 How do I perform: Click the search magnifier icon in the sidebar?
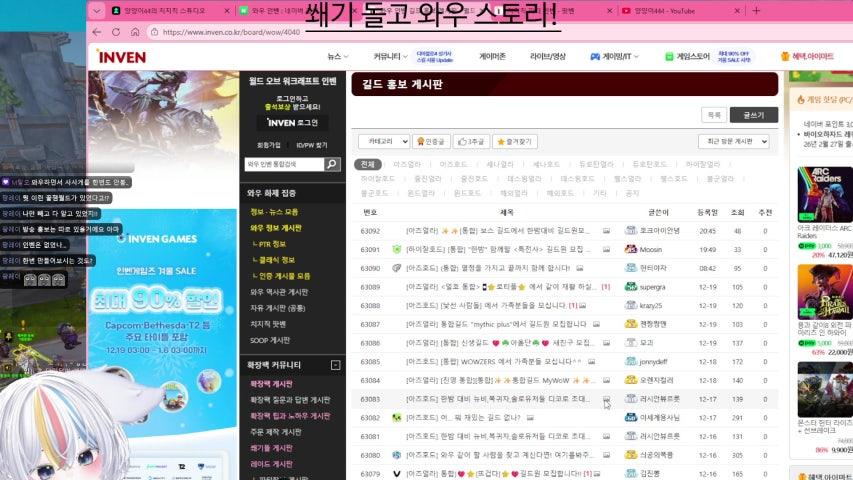[332, 164]
